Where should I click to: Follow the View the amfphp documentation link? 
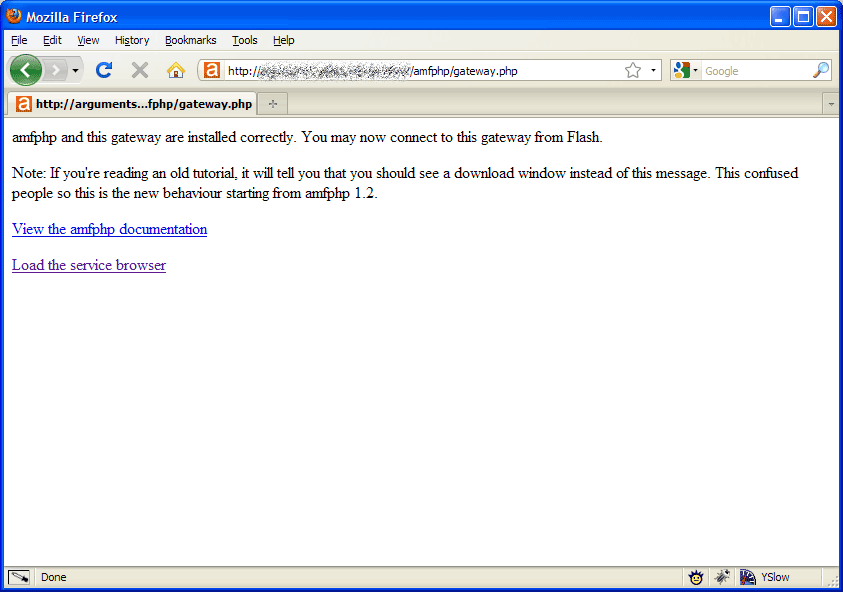(109, 229)
